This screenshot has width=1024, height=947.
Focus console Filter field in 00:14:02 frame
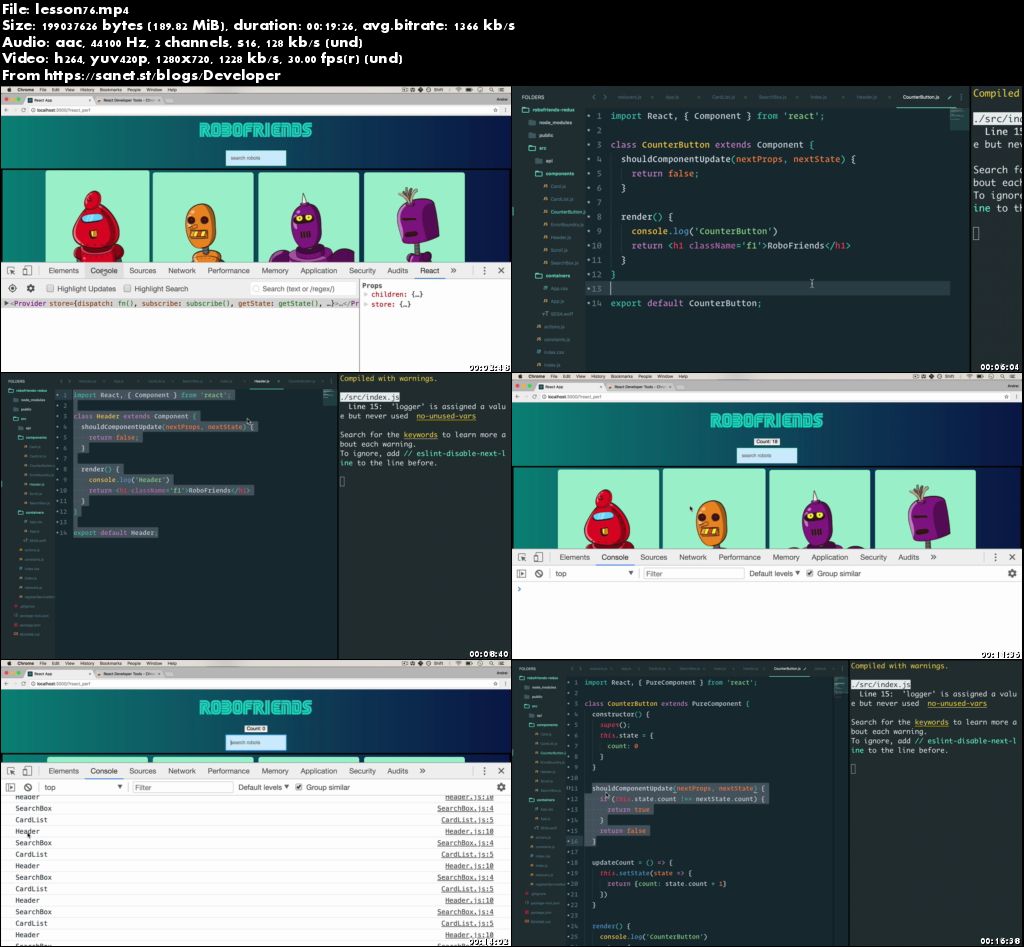(182, 787)
